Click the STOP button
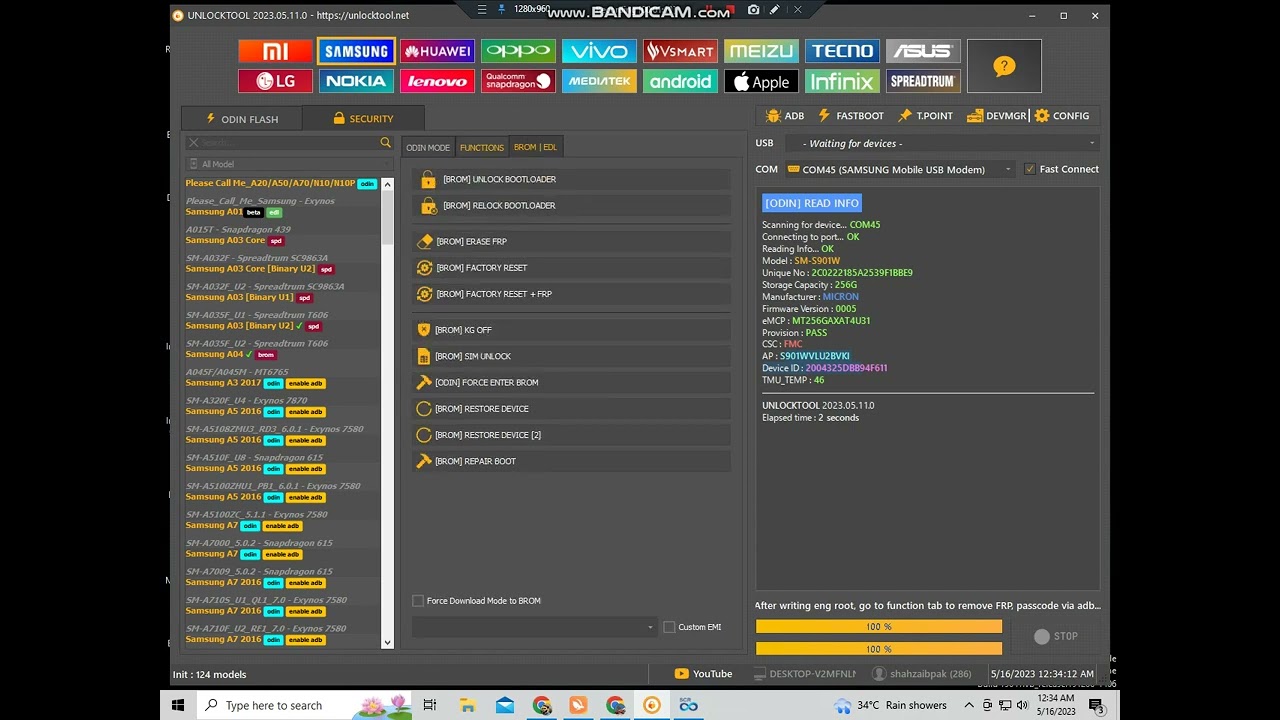The height and width of the screenshot is (720, 1280). 1055,636
